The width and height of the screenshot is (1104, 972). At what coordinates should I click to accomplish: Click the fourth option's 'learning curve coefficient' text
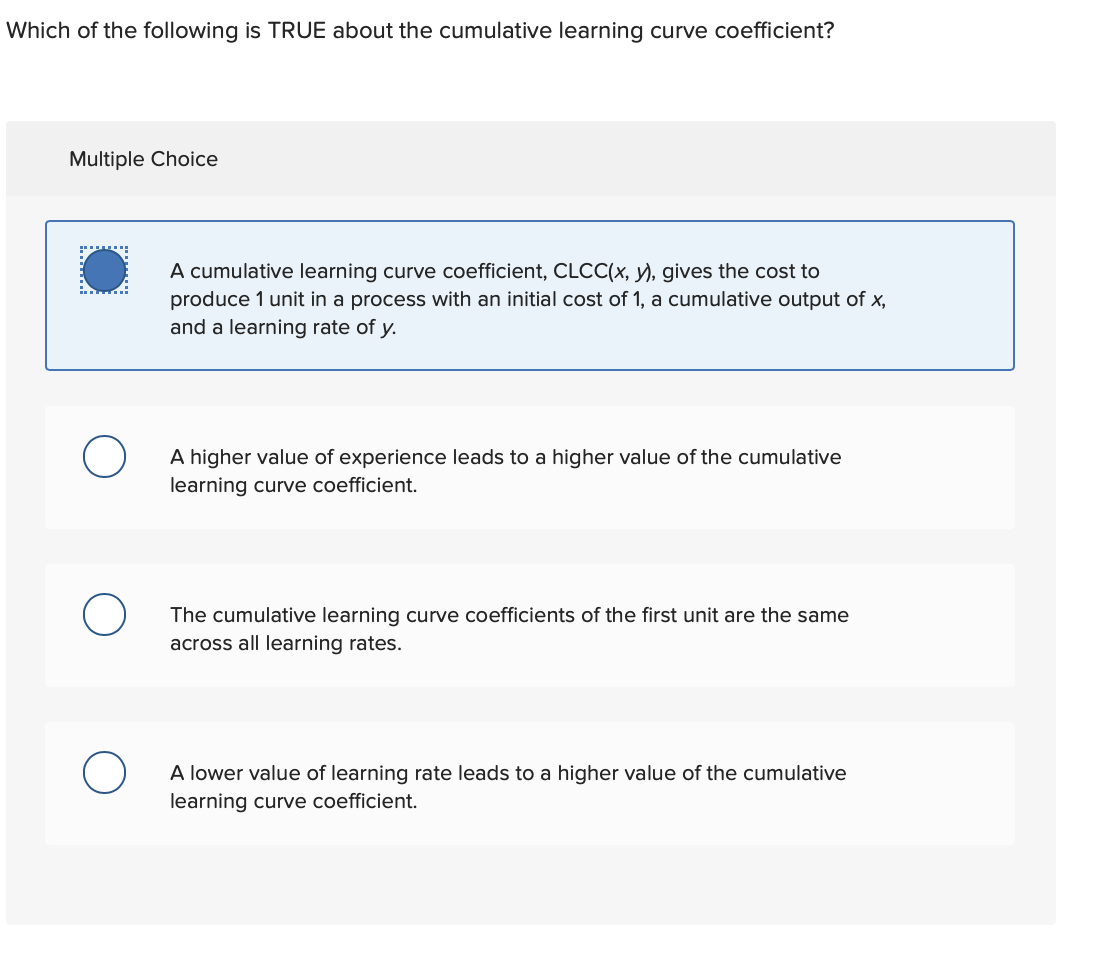pyautogui.click(x=293, y=801)
